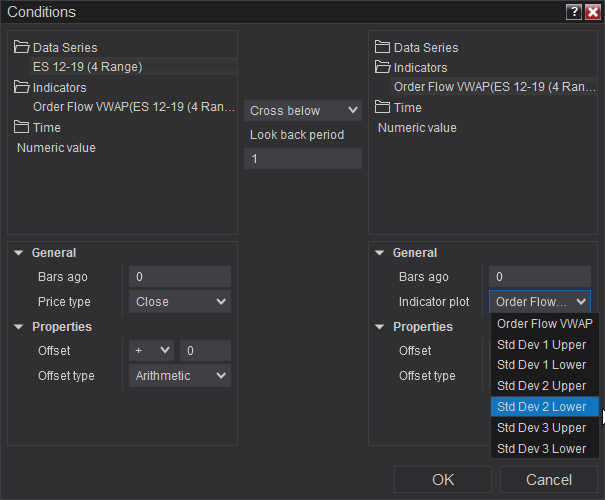Click the Indicators folder icon in left panel
Image resolution: width=605 pixels, height=500 pixels.
[22, 87]
